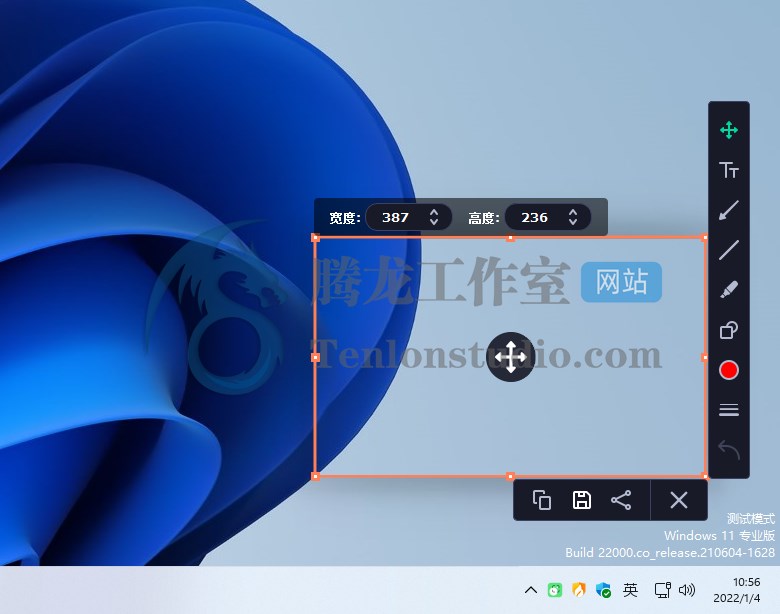Viewport: 780px width, 614px height.
Task: Show hidden system tray icons
Action: 531,590
